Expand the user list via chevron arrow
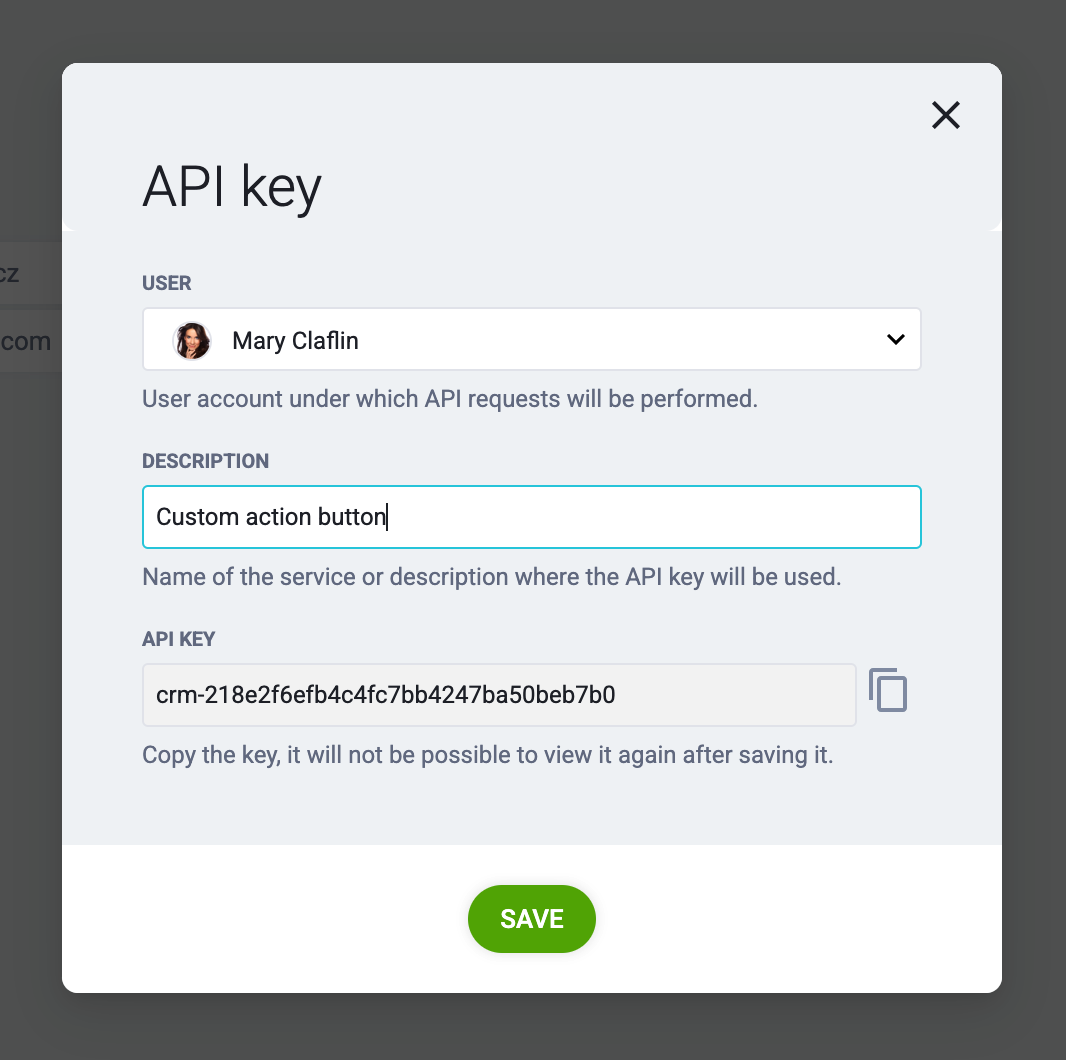The width and height of the screenshot is (1066, 1060). click(x=896, y=339)
